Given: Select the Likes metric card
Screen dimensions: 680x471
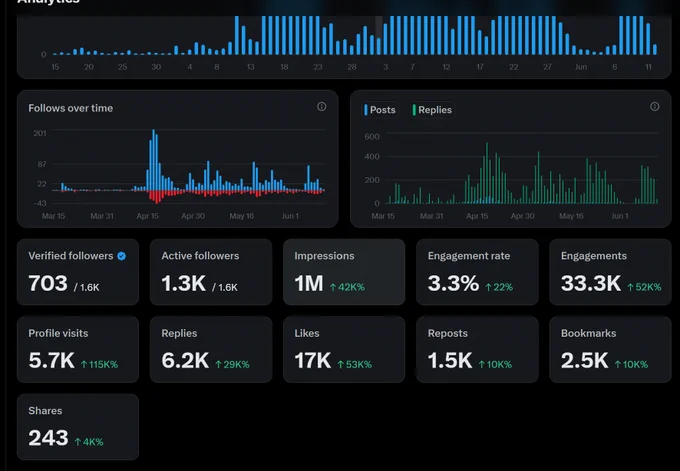Looking at the screenshot, I should pyautogui.click(x=344, y=350).
